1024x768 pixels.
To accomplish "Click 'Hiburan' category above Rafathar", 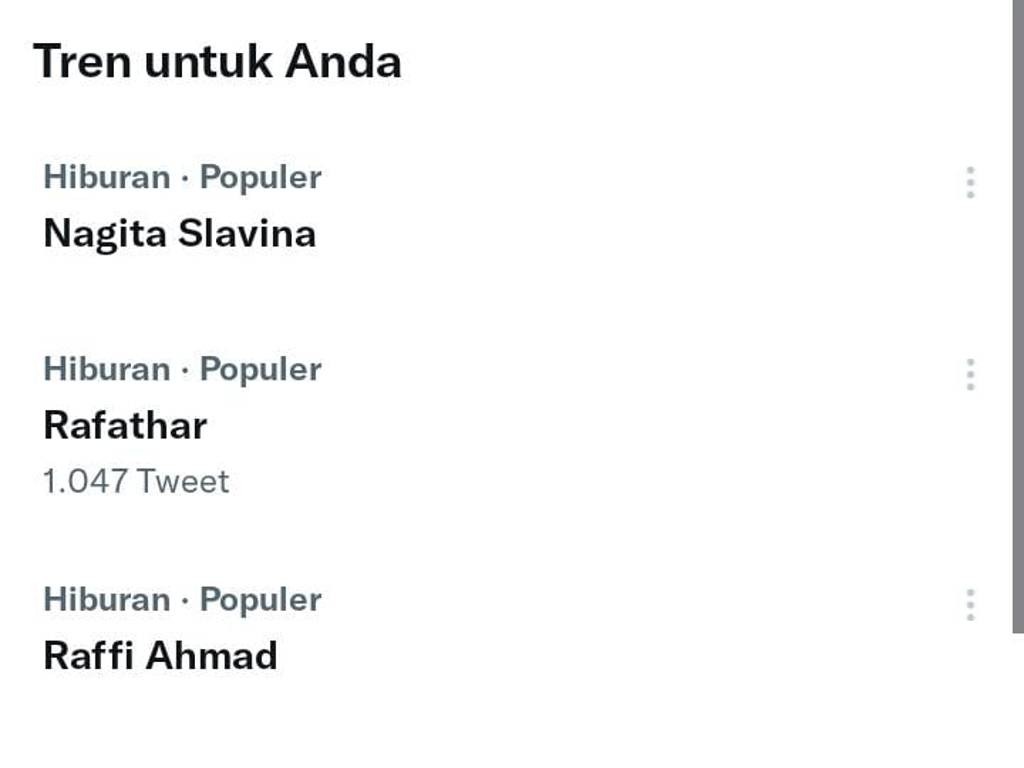I will [107, 370].
